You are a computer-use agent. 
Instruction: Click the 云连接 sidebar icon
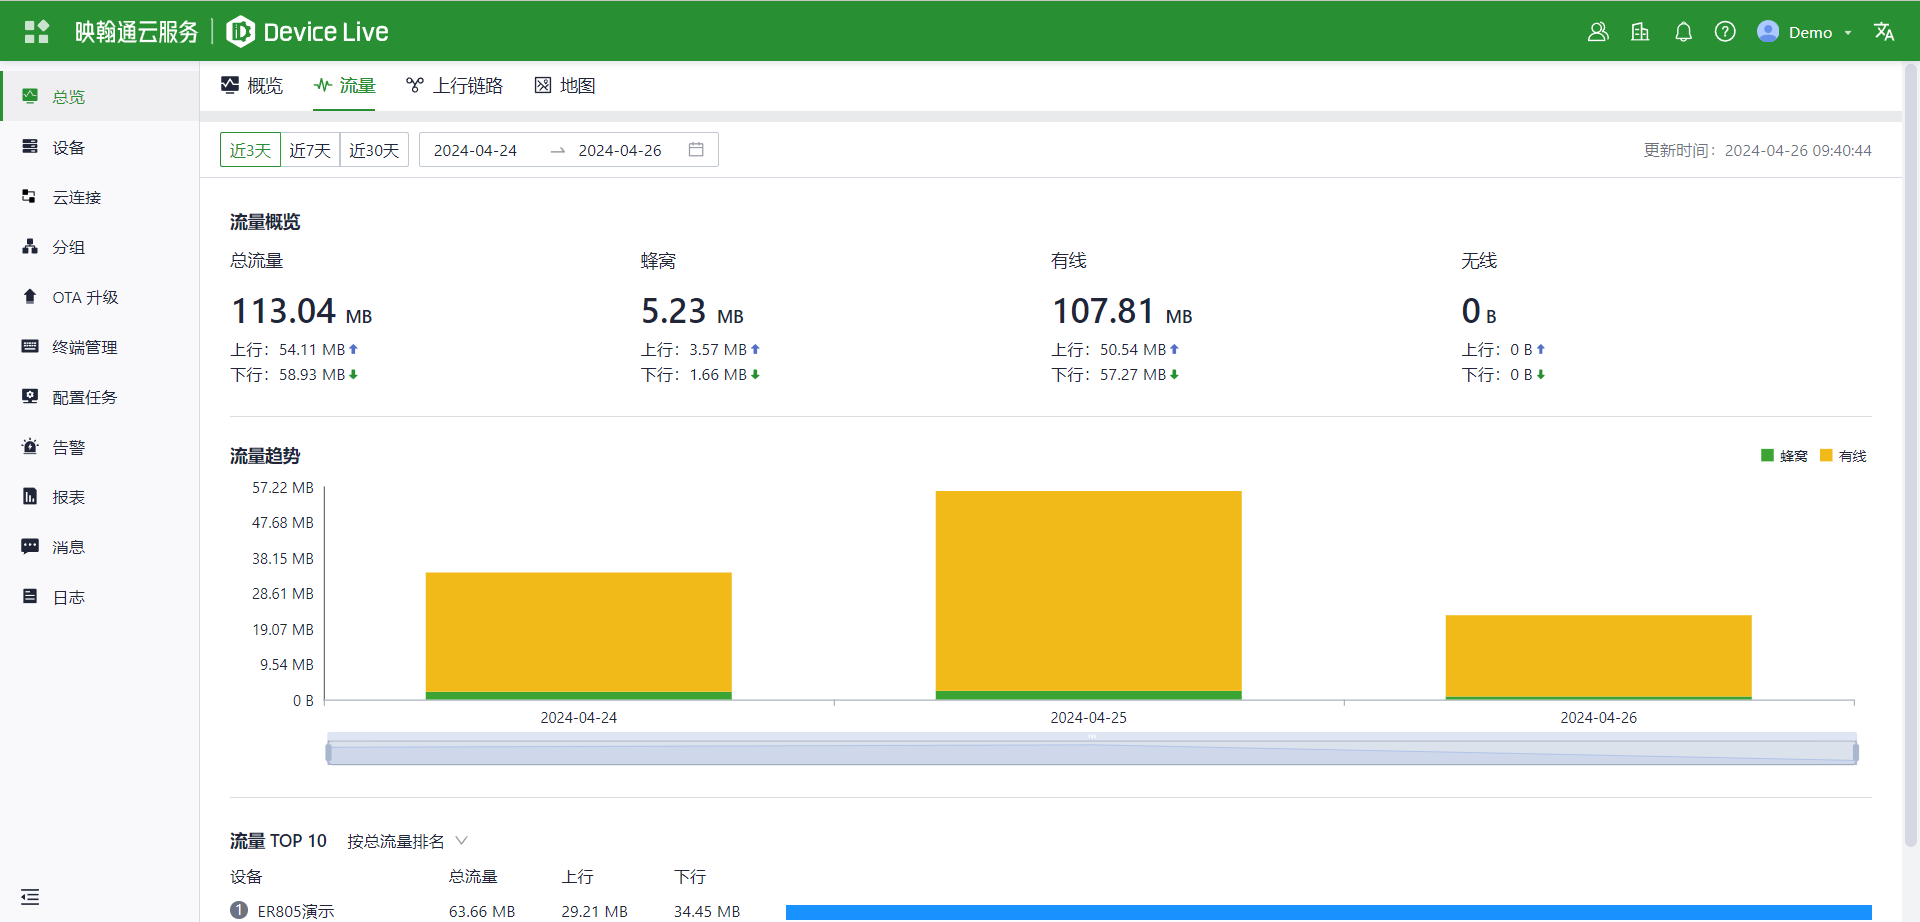(x=30, y=197)
